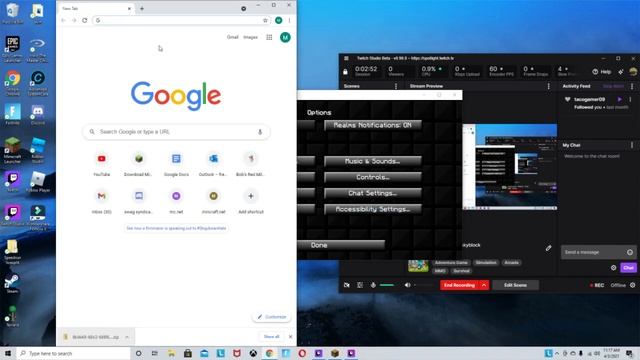Select the New Tab tab in Chrome
This screenshot has height=360, width=640.
(x=96, y=8)
